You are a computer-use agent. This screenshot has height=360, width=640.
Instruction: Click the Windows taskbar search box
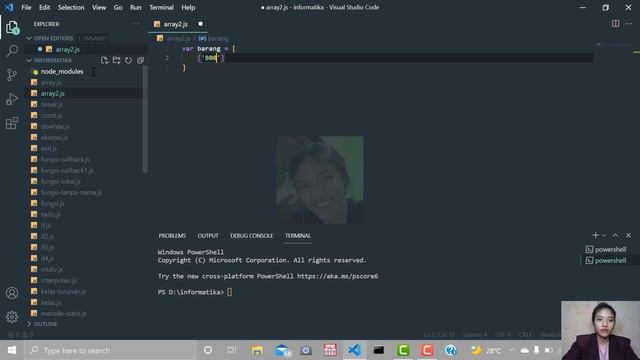[x=109, y=350]
